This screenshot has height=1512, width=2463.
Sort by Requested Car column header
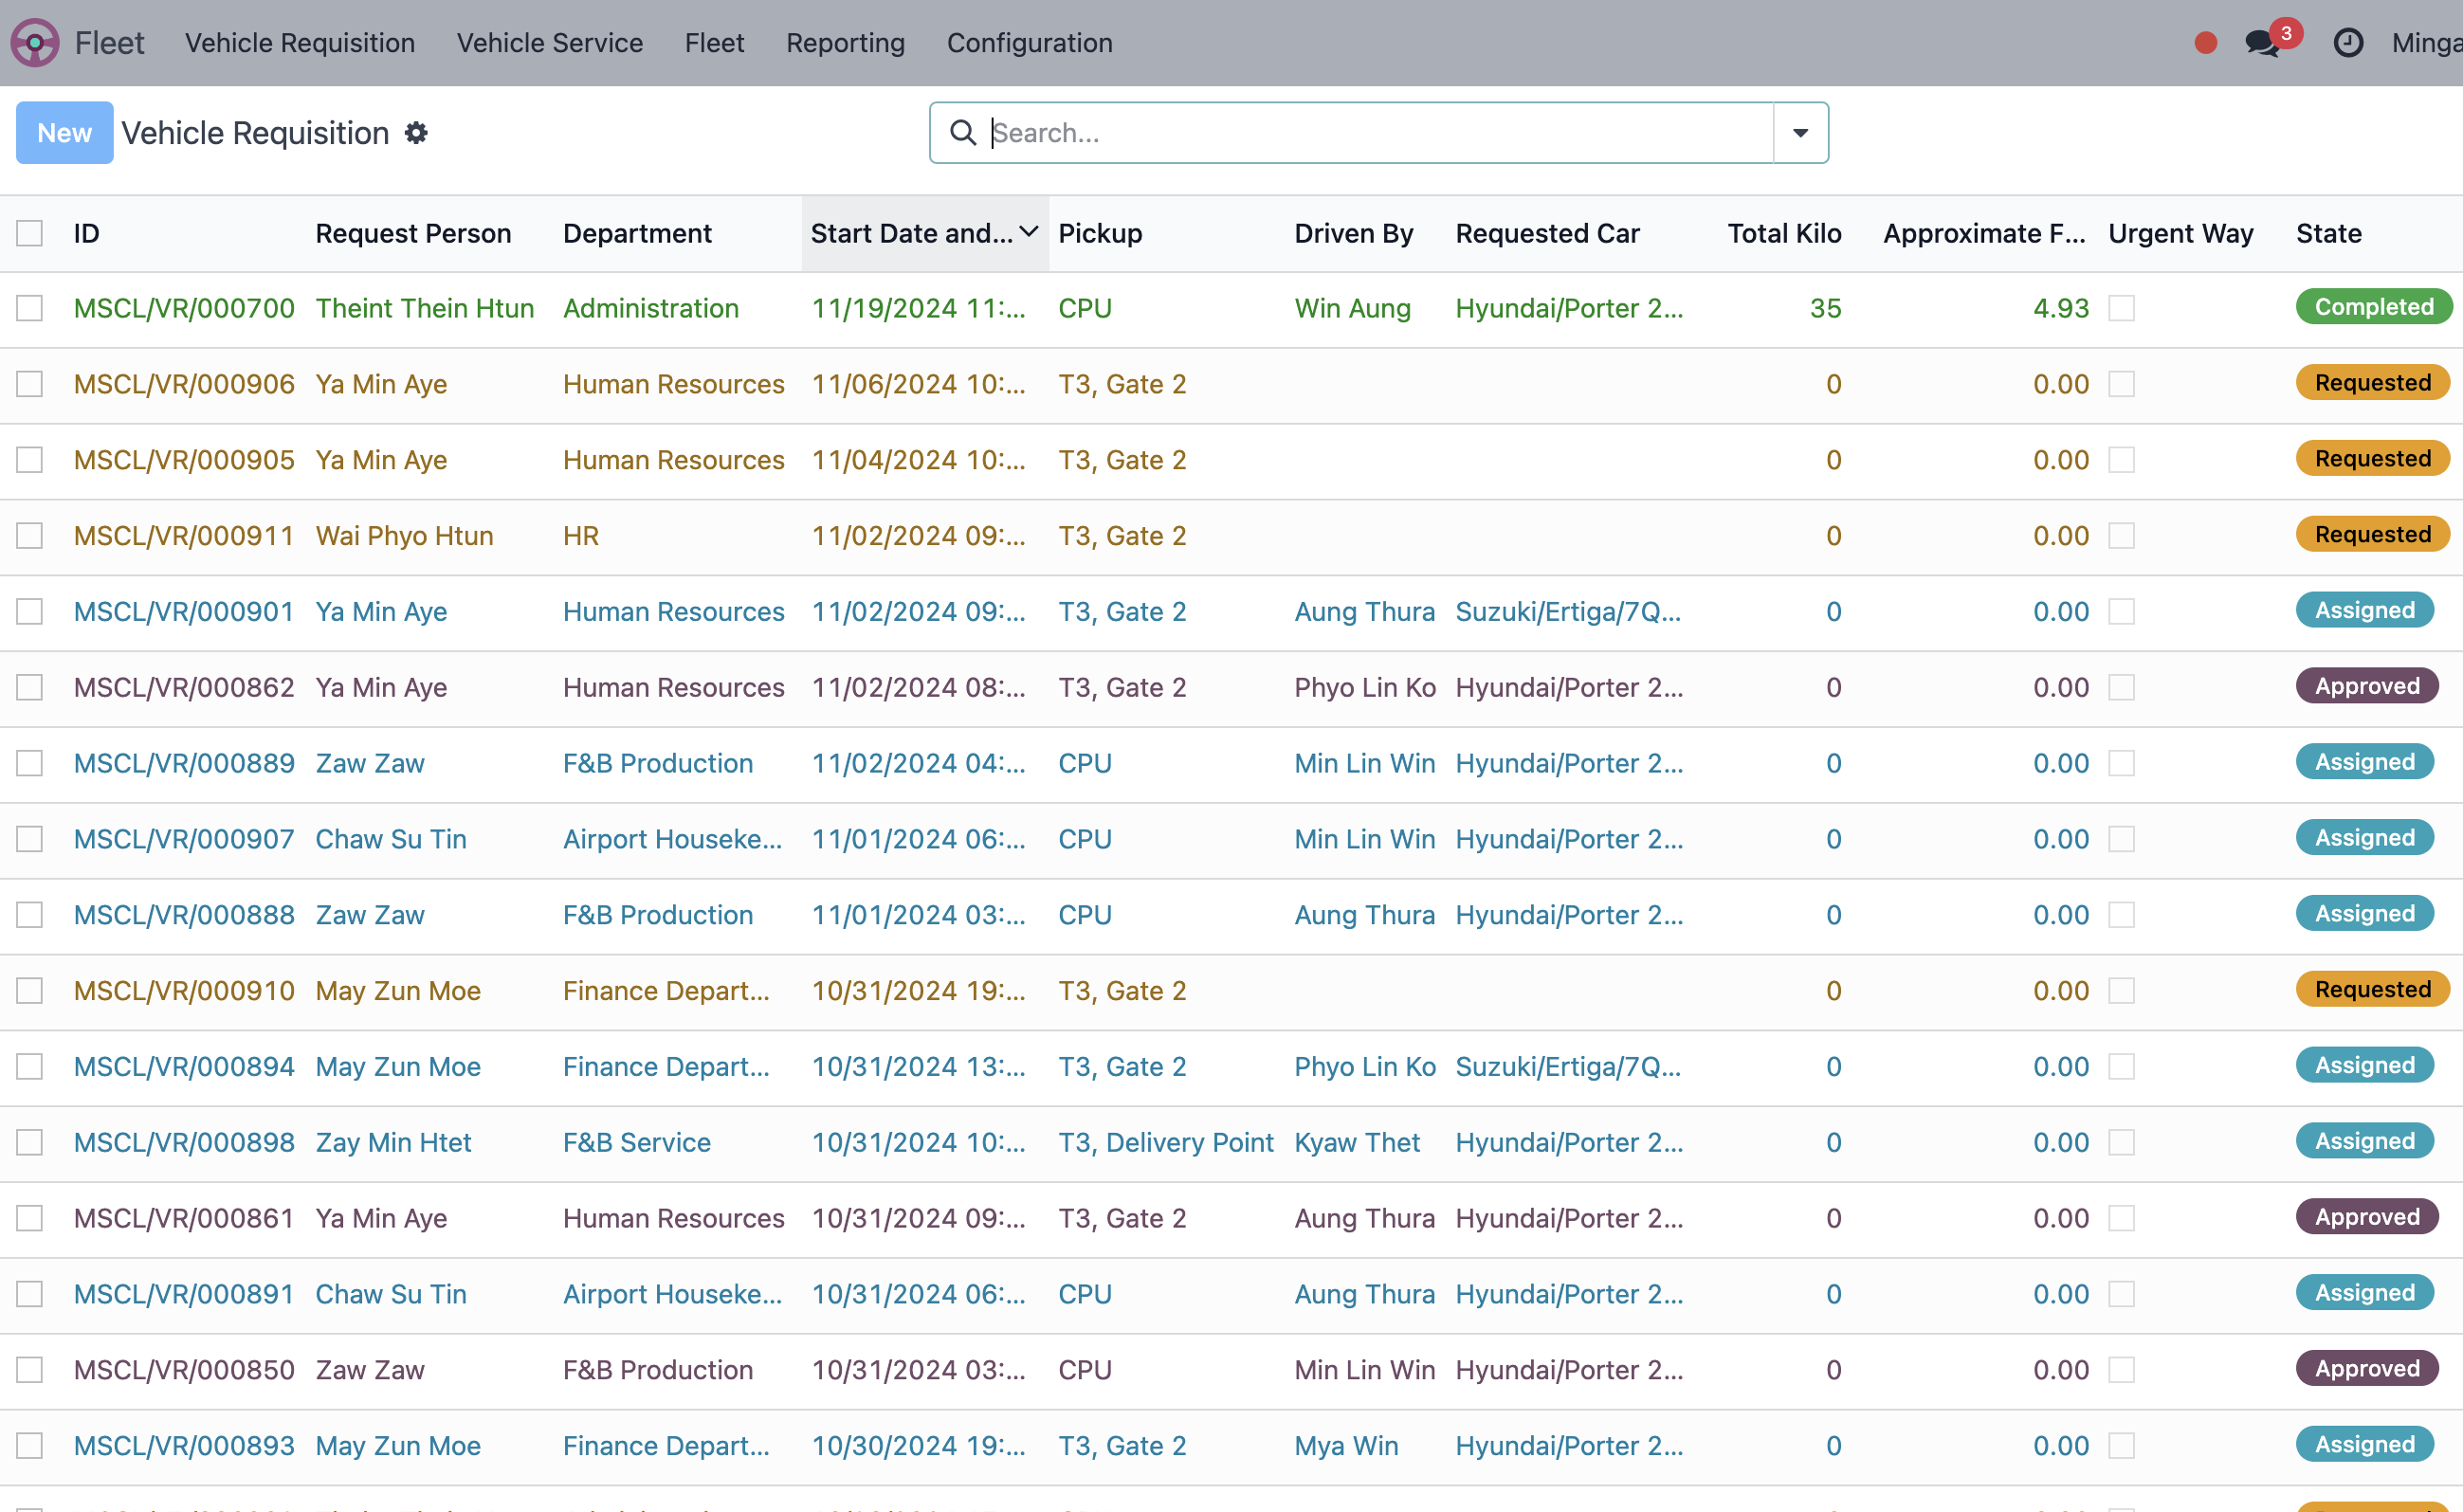pos(1547,233)
